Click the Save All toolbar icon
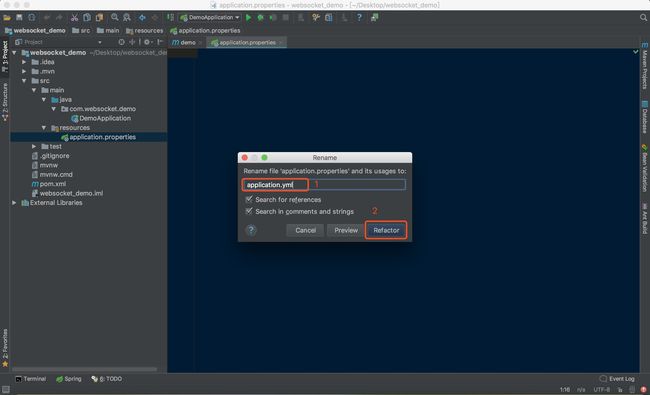The height and width of the screenshot is (395, 650). 19,18
